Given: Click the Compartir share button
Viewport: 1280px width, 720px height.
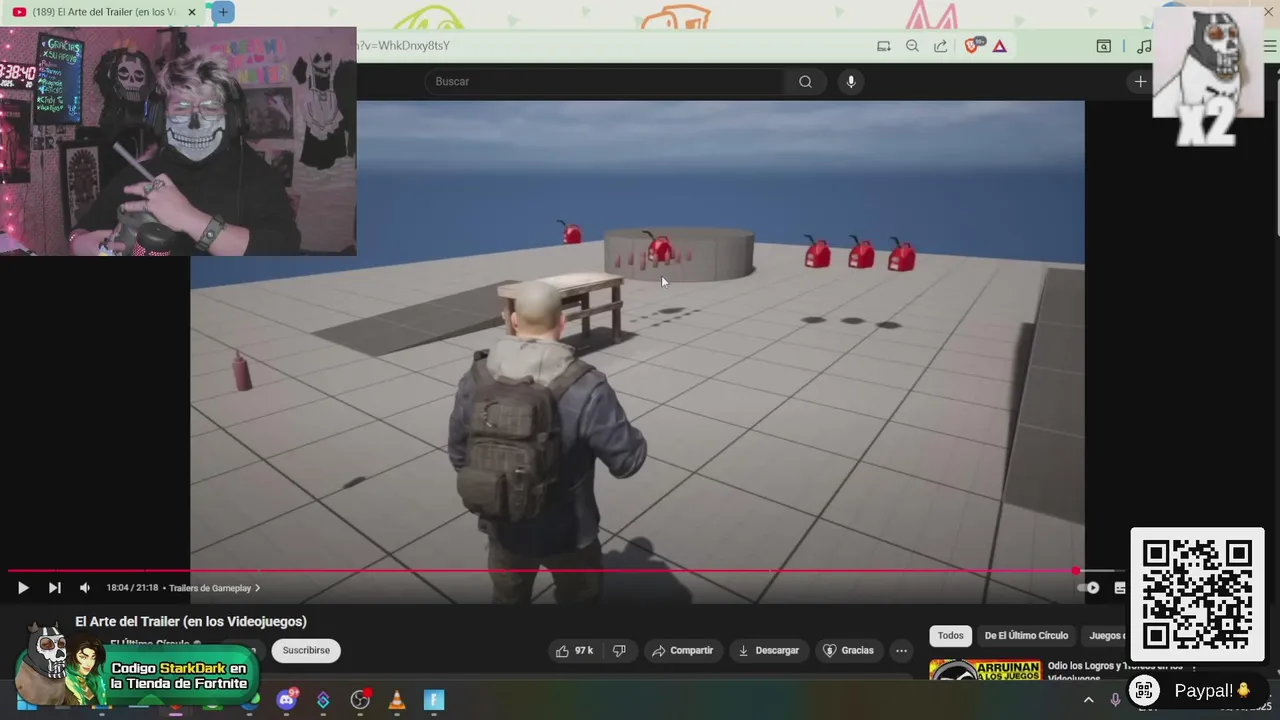Looking at the screenshot, I should [x=682, y=650].
